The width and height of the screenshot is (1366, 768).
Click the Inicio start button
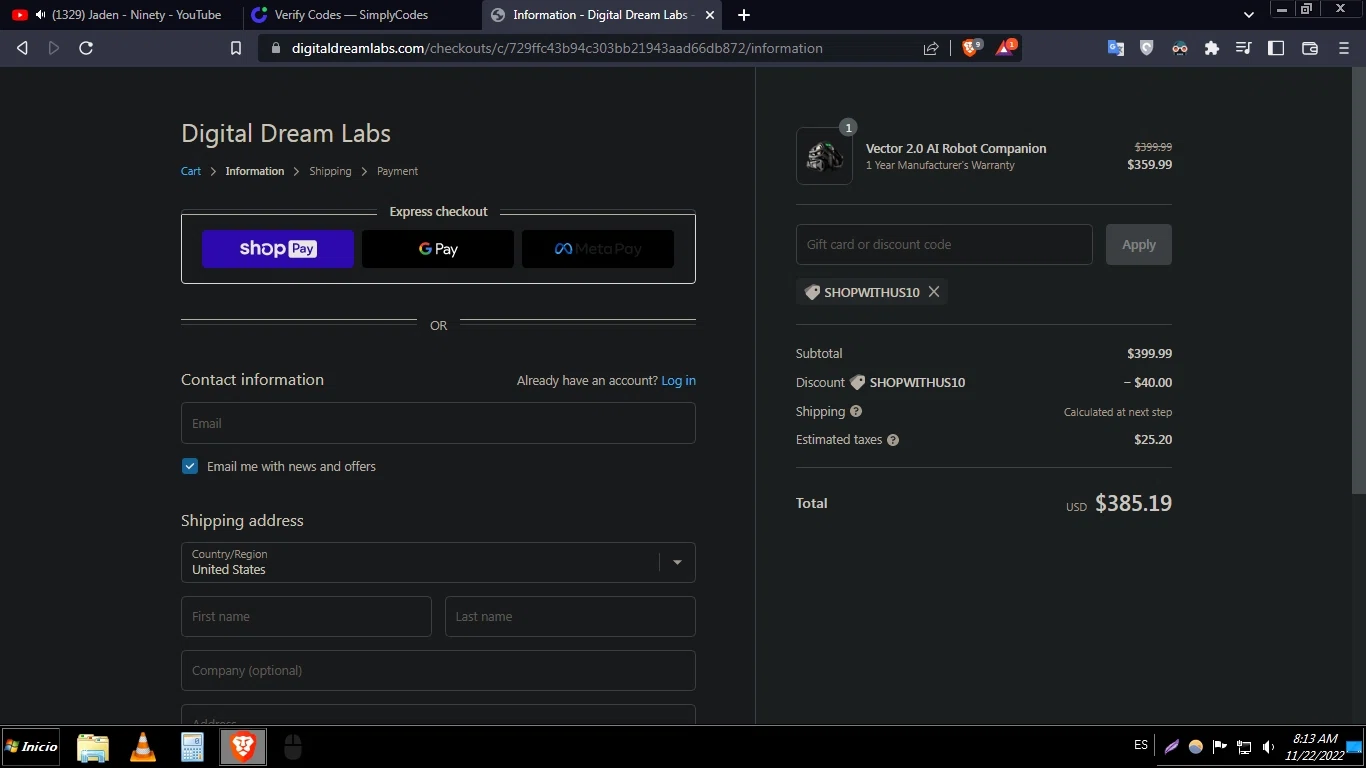click(x=32, y=747)
